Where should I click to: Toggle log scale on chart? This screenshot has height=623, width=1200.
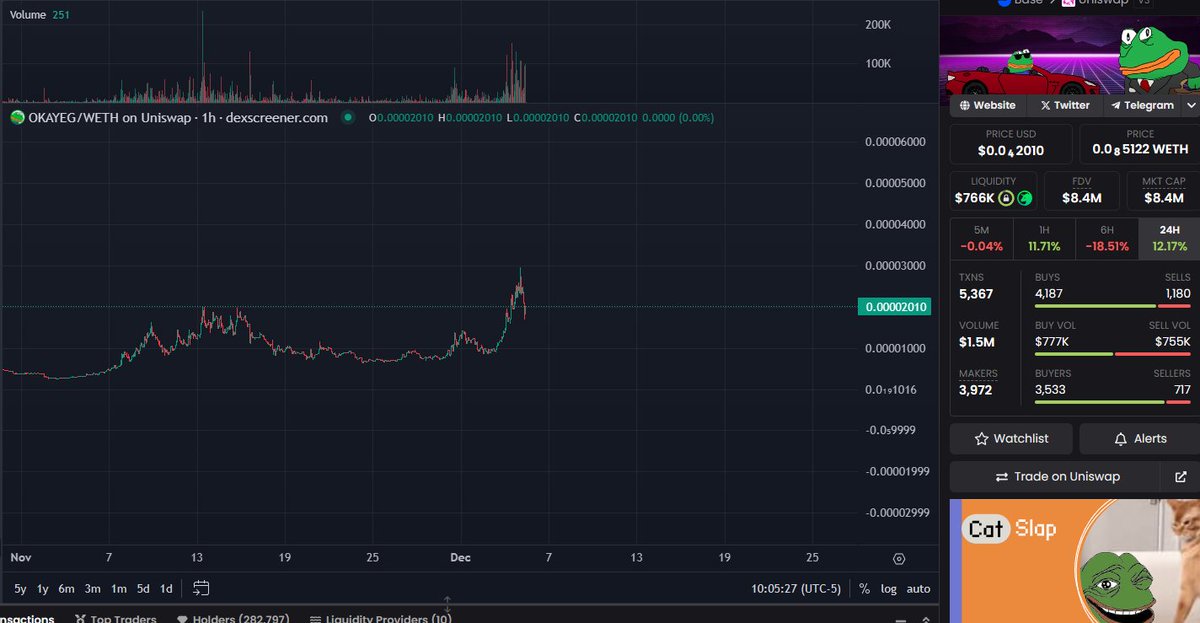click(888, 589)
